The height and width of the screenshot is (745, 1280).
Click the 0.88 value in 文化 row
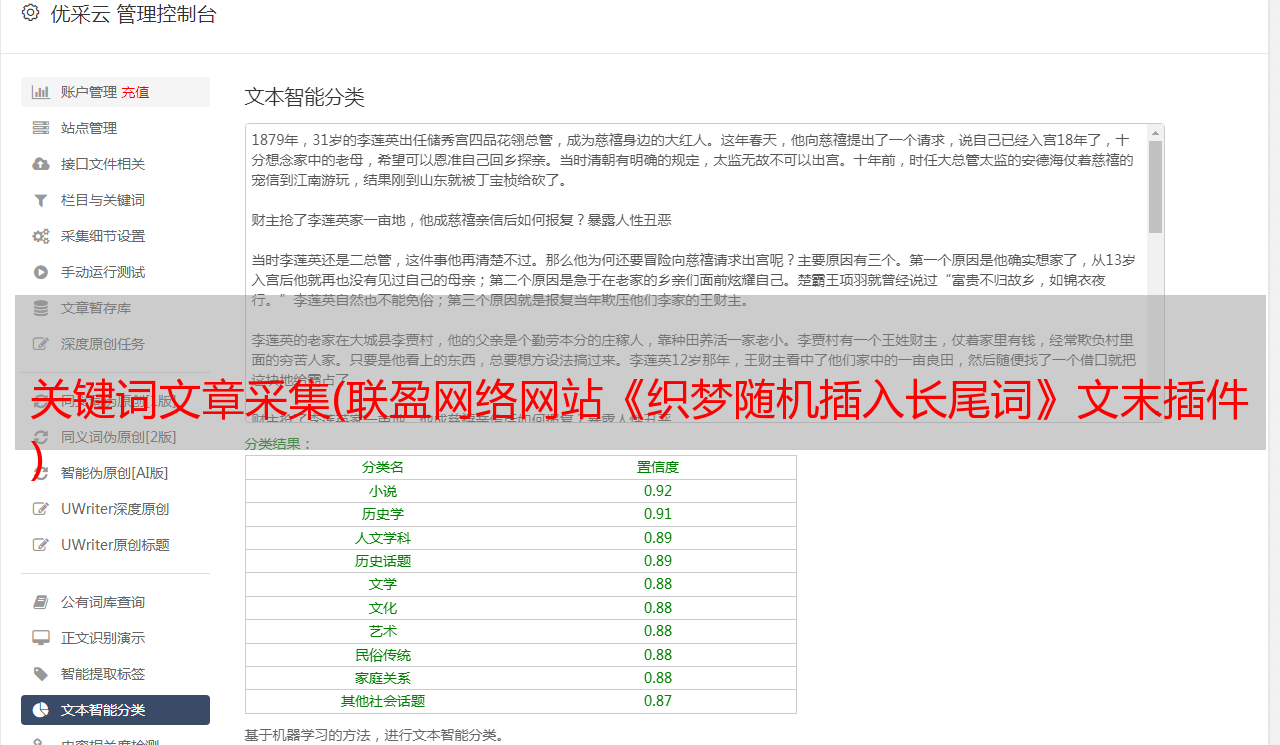pos(658,608)
